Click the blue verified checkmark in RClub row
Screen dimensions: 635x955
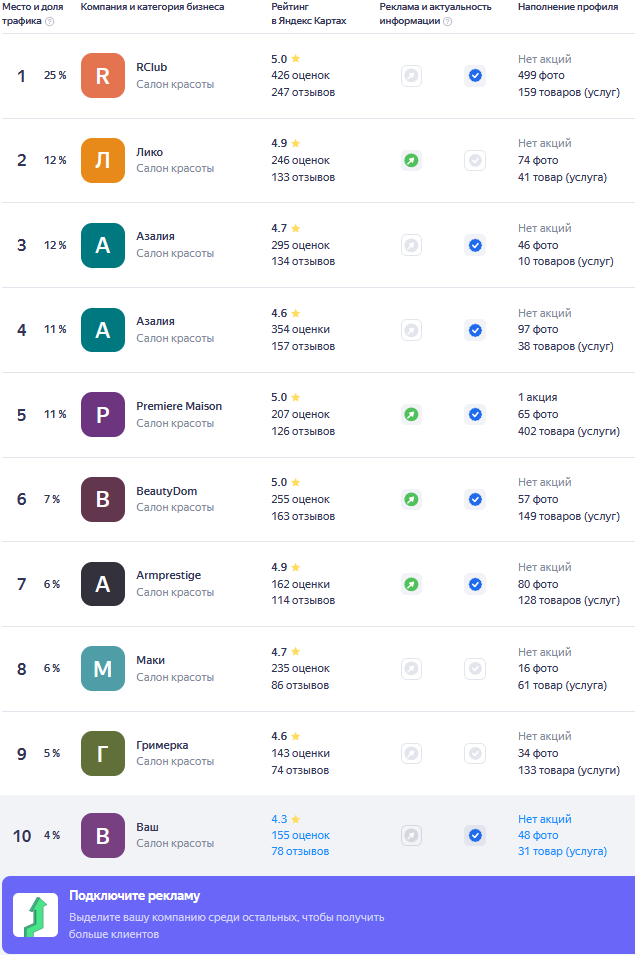pos(475,76)
